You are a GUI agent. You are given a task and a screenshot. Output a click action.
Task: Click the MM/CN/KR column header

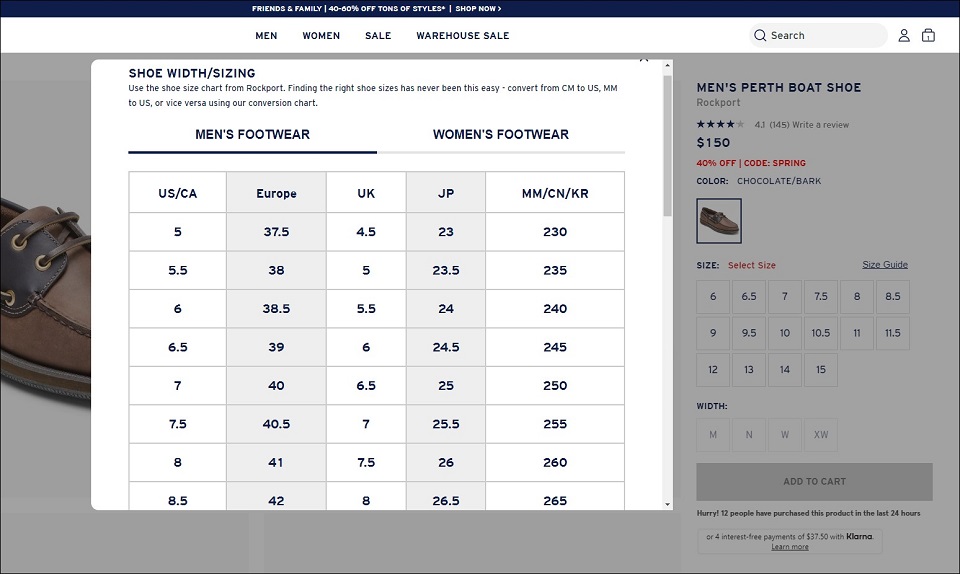[555, 193]
